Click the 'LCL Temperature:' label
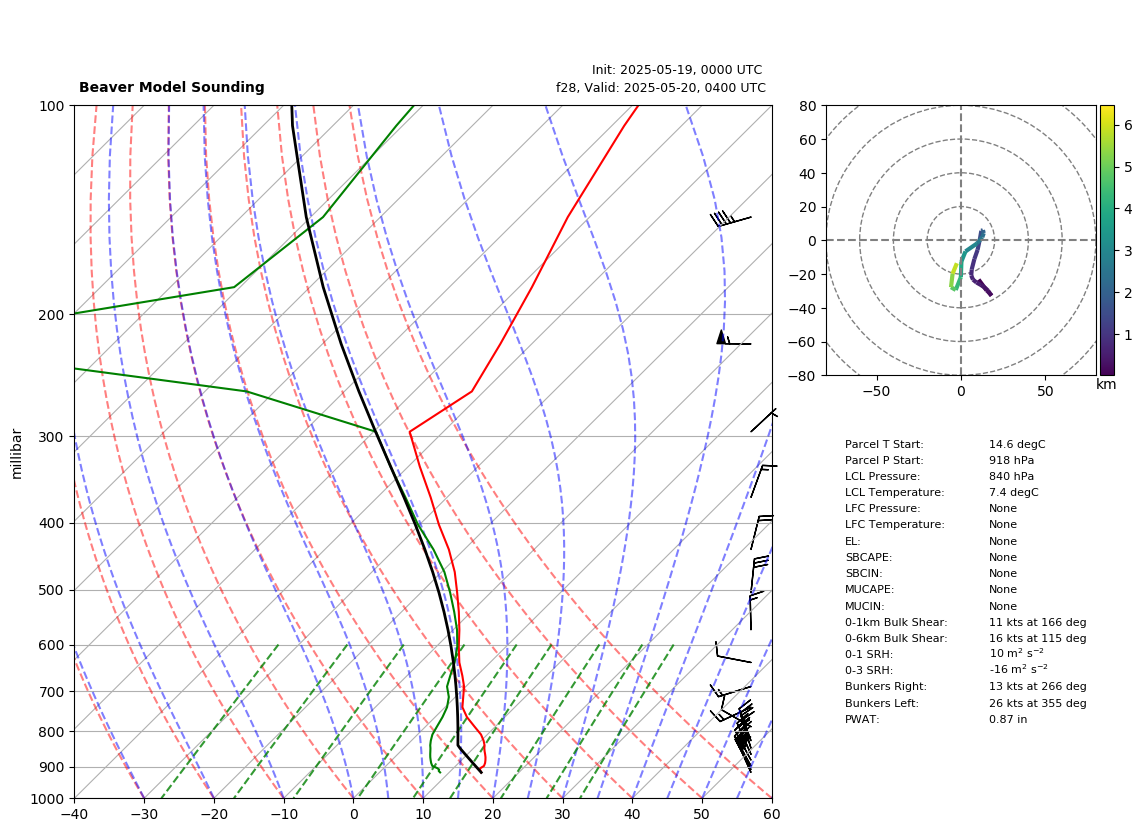Image resolution: width=1142 pixels, height=832 pixels. pyautogui.click(x=894, y=492)
